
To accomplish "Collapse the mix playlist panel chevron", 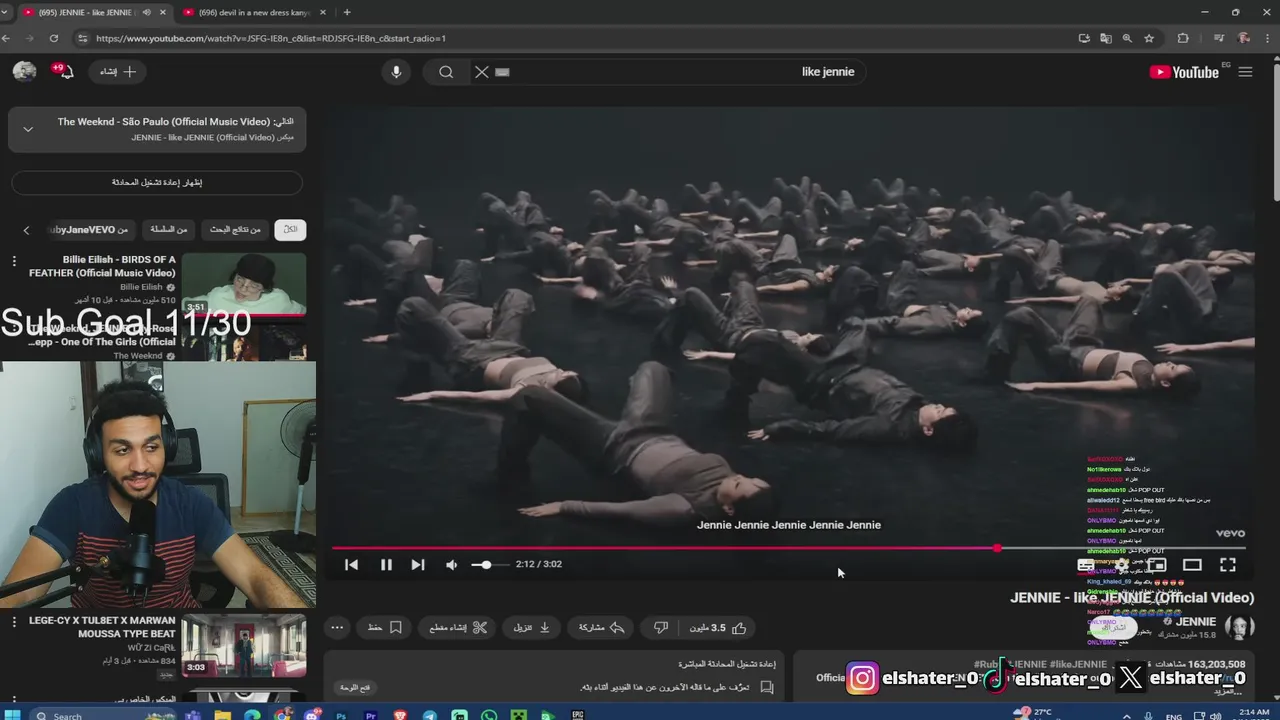I will pos(28,129).
